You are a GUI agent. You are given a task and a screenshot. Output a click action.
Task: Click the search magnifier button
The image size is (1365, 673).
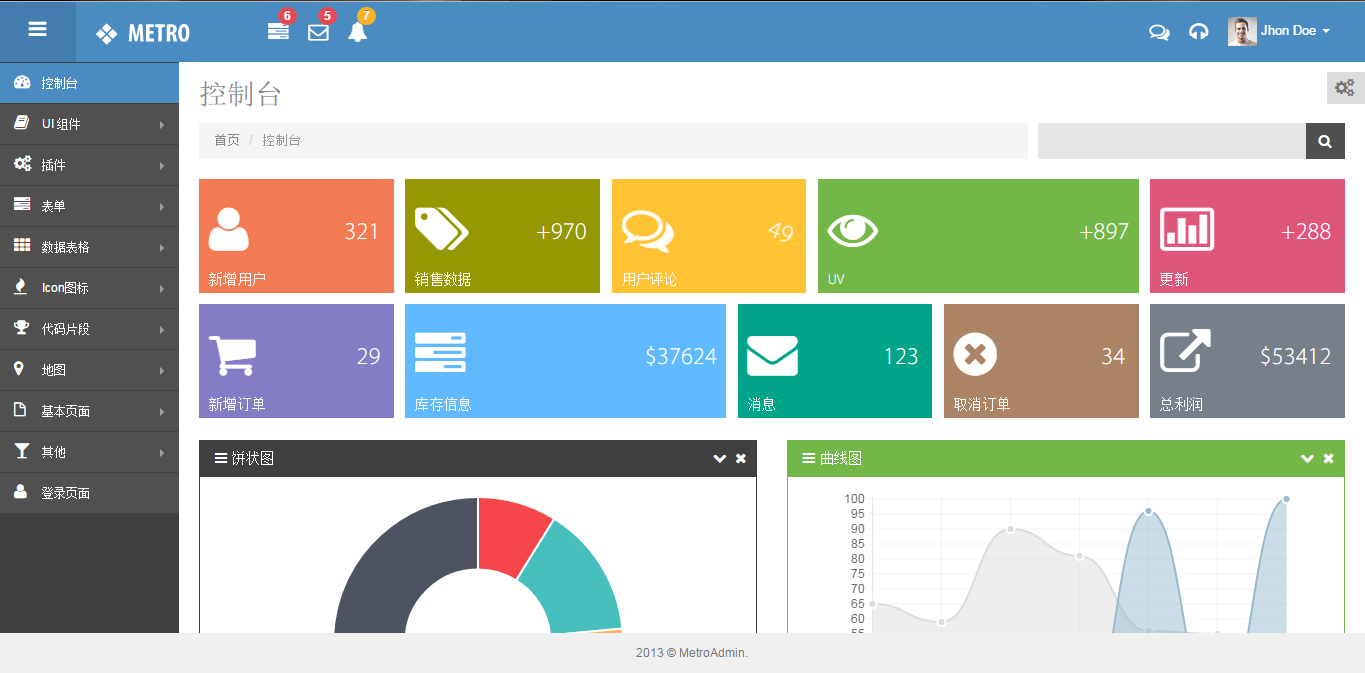pyautogui.click(x=1325, y=141)
